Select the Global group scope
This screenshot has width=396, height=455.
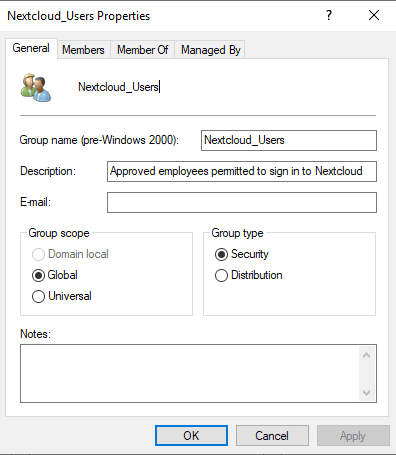coord(55,275)
